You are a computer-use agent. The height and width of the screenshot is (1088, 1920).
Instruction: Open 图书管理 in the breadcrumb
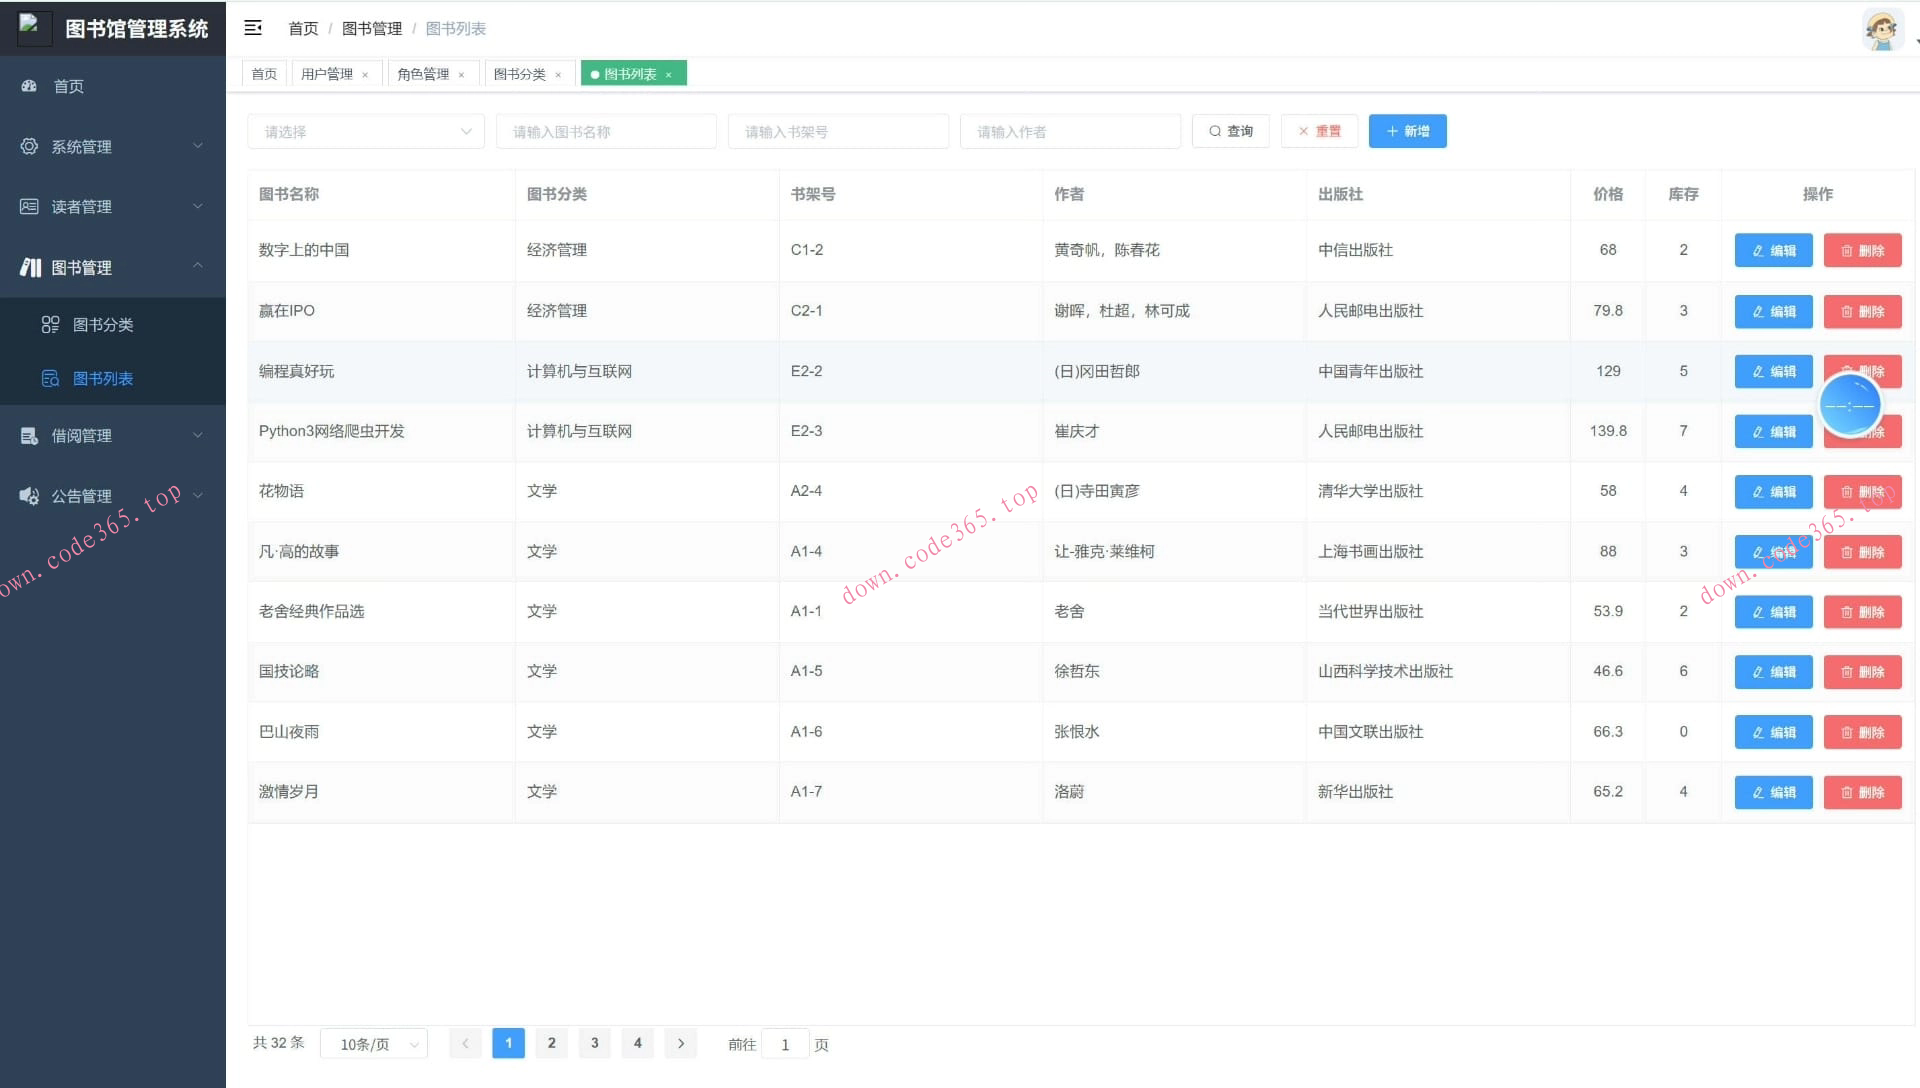(371, 28)
